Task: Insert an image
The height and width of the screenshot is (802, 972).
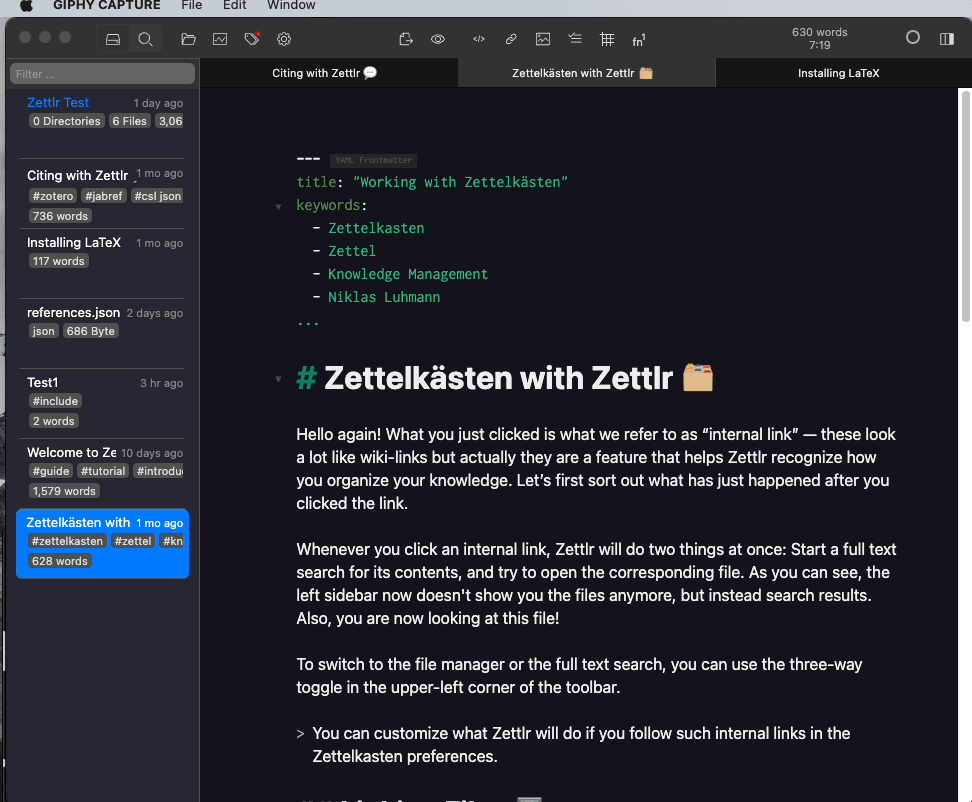Action: pos(543,39)
